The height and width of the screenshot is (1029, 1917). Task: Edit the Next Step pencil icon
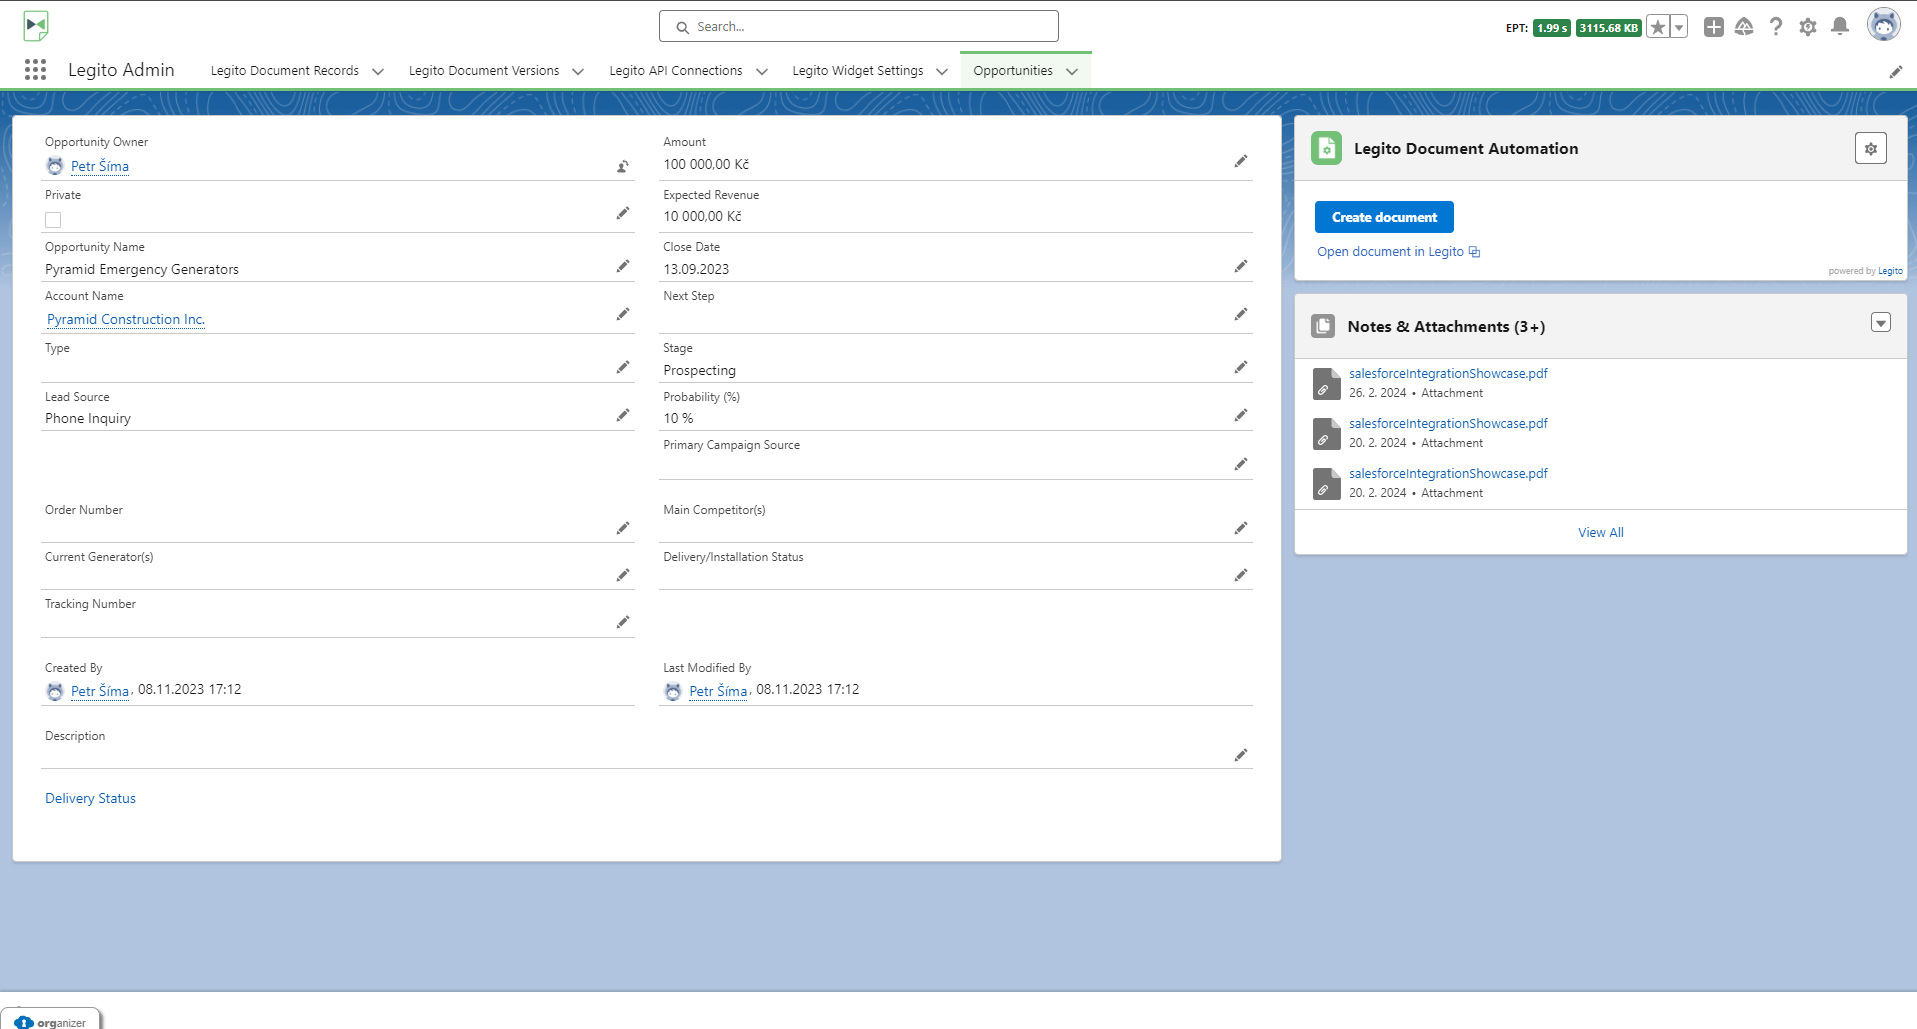(1240, 314)
